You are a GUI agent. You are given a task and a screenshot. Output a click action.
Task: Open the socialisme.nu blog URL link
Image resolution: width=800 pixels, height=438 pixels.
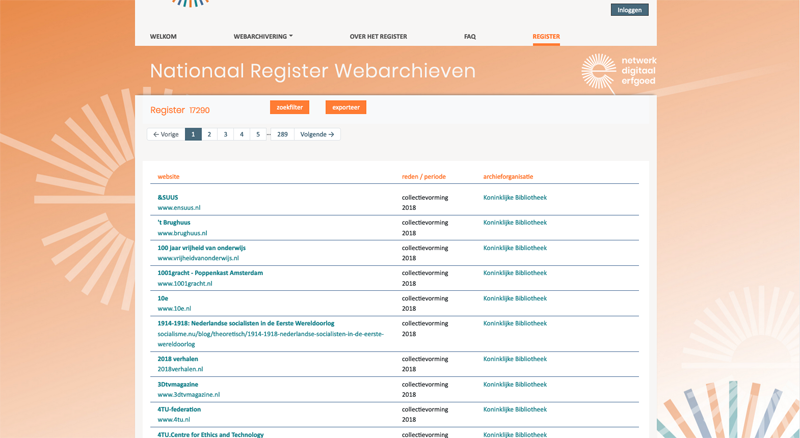point(270,339)
